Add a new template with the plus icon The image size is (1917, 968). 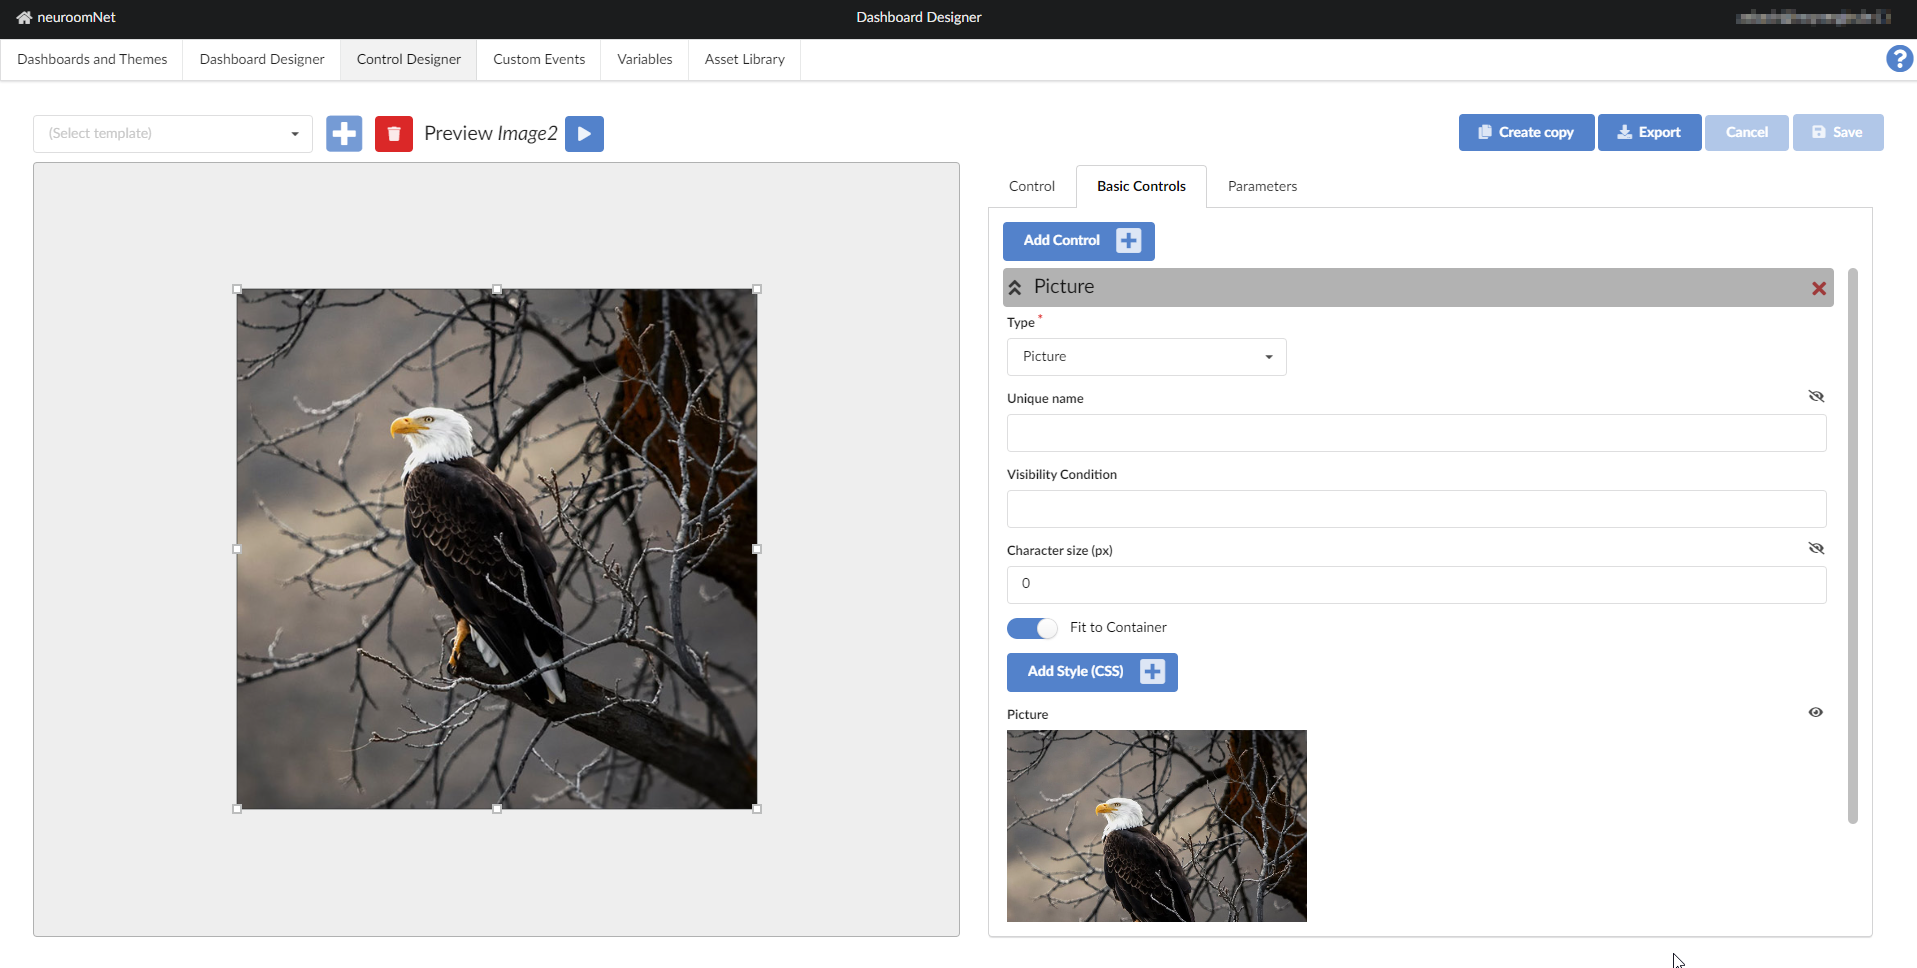[x=343, y=133]
